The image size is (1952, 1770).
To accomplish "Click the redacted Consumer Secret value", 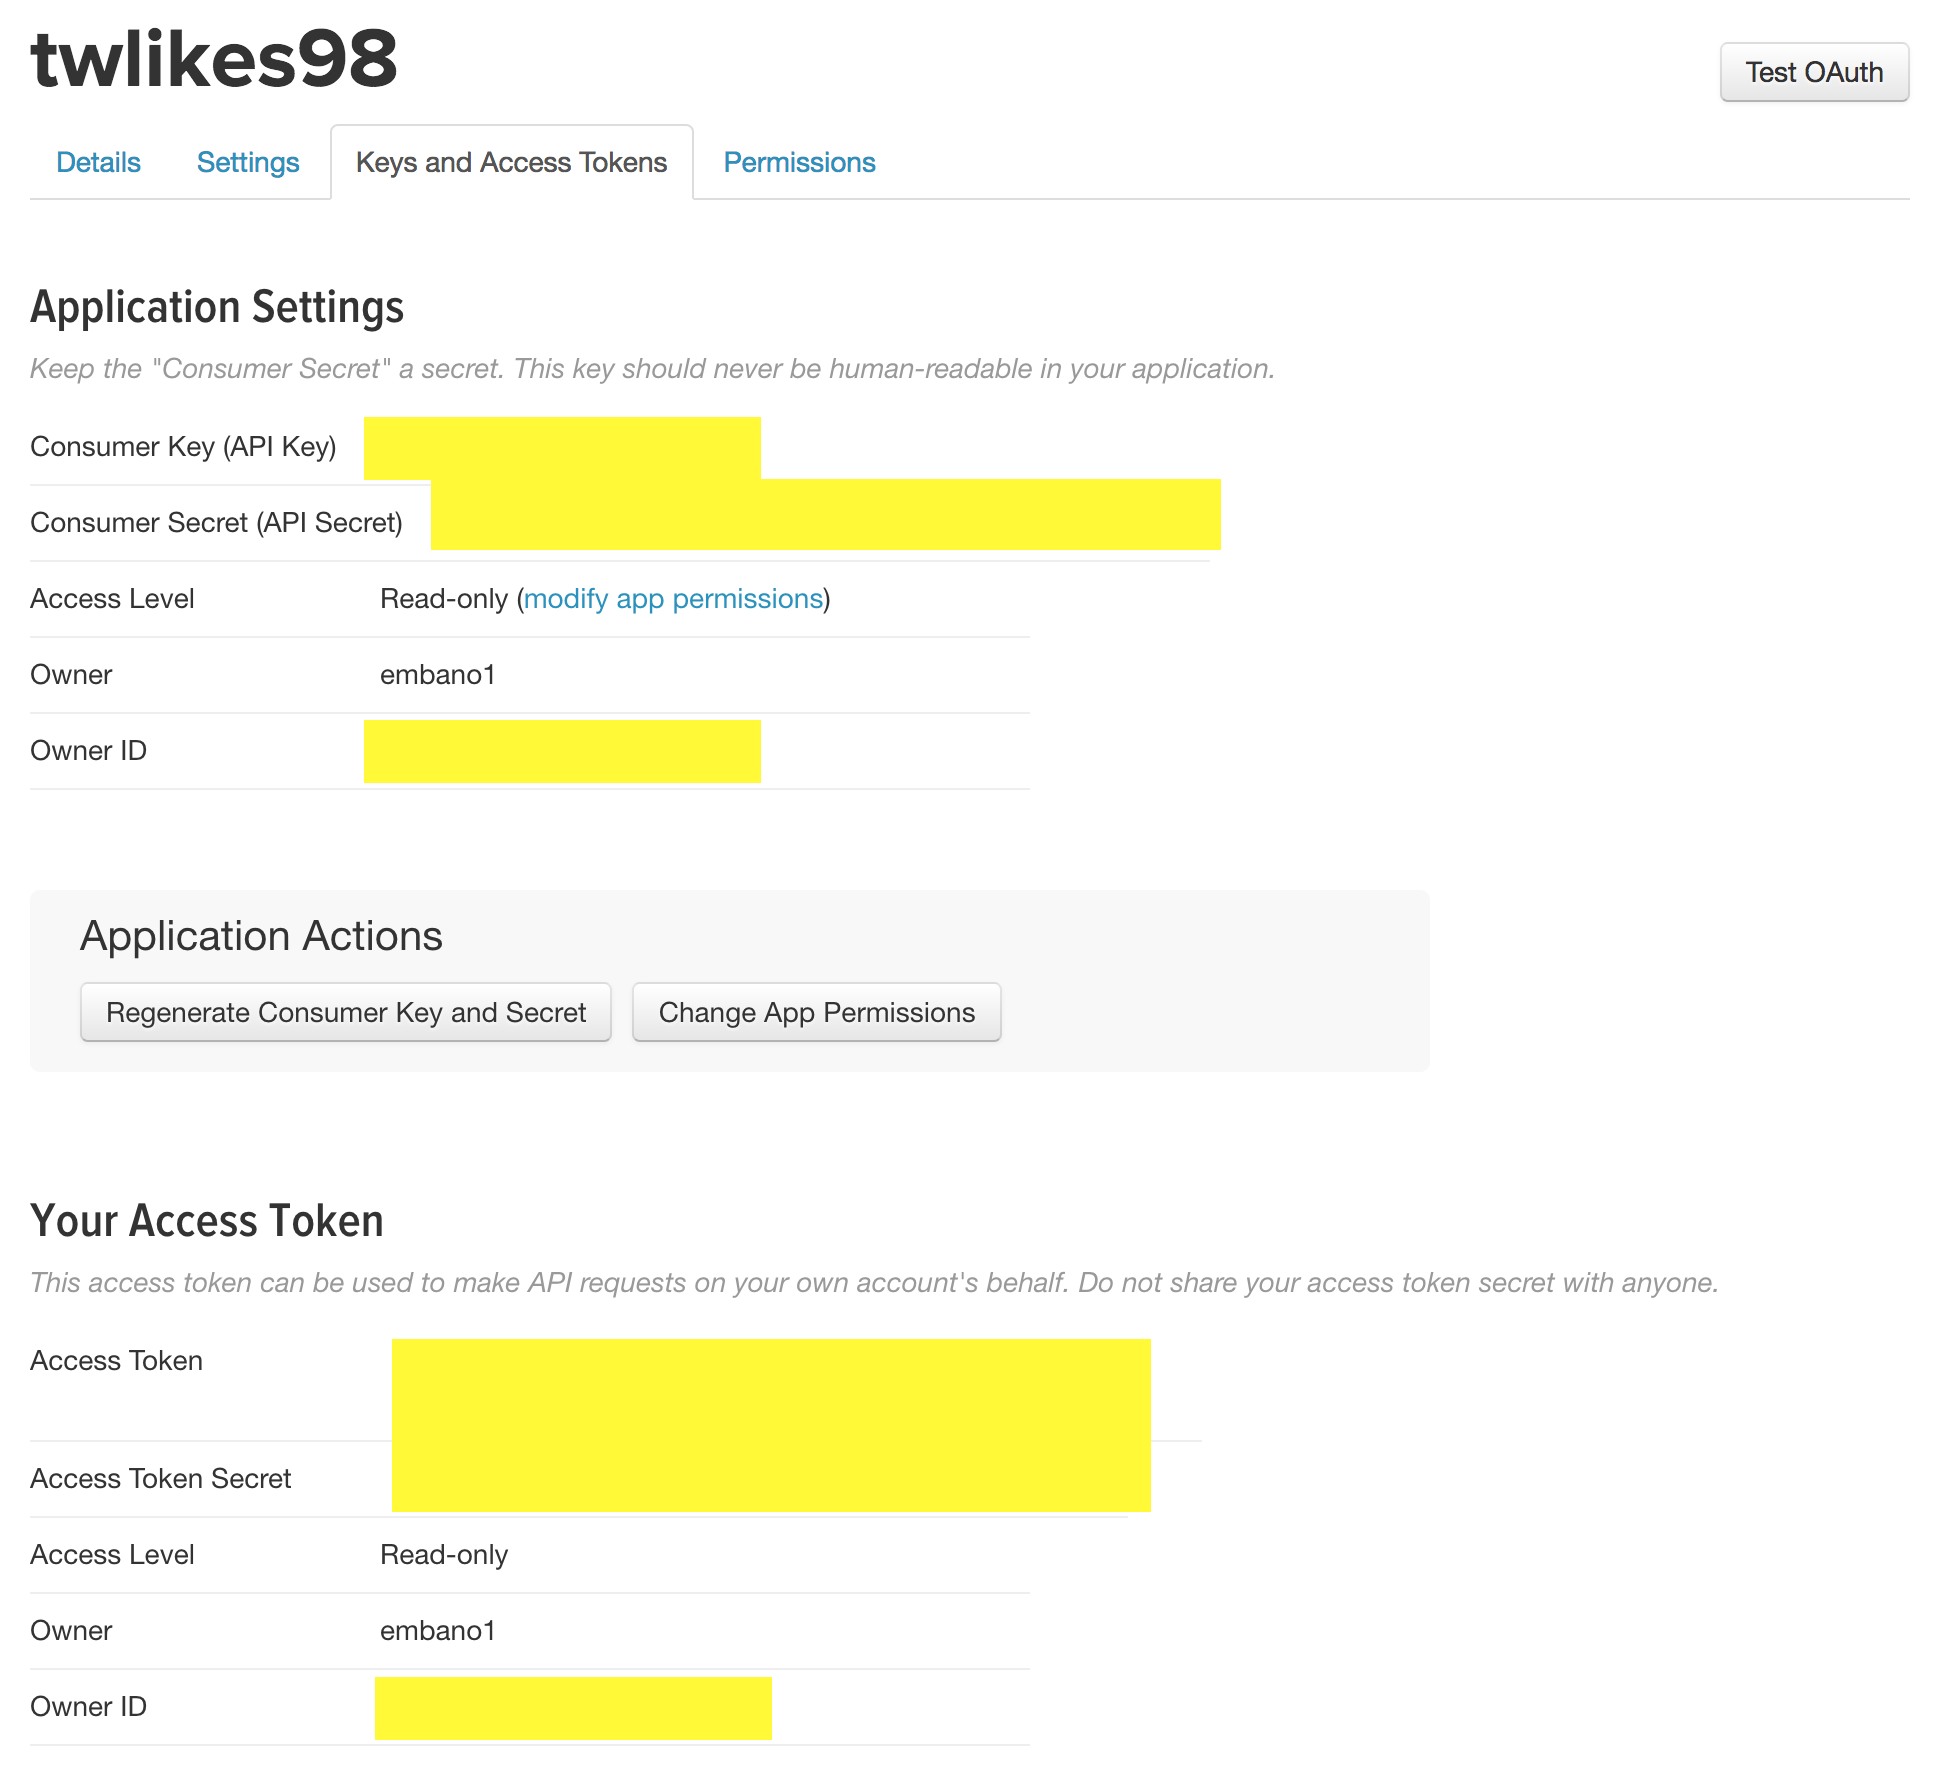I will pos(825,516).
